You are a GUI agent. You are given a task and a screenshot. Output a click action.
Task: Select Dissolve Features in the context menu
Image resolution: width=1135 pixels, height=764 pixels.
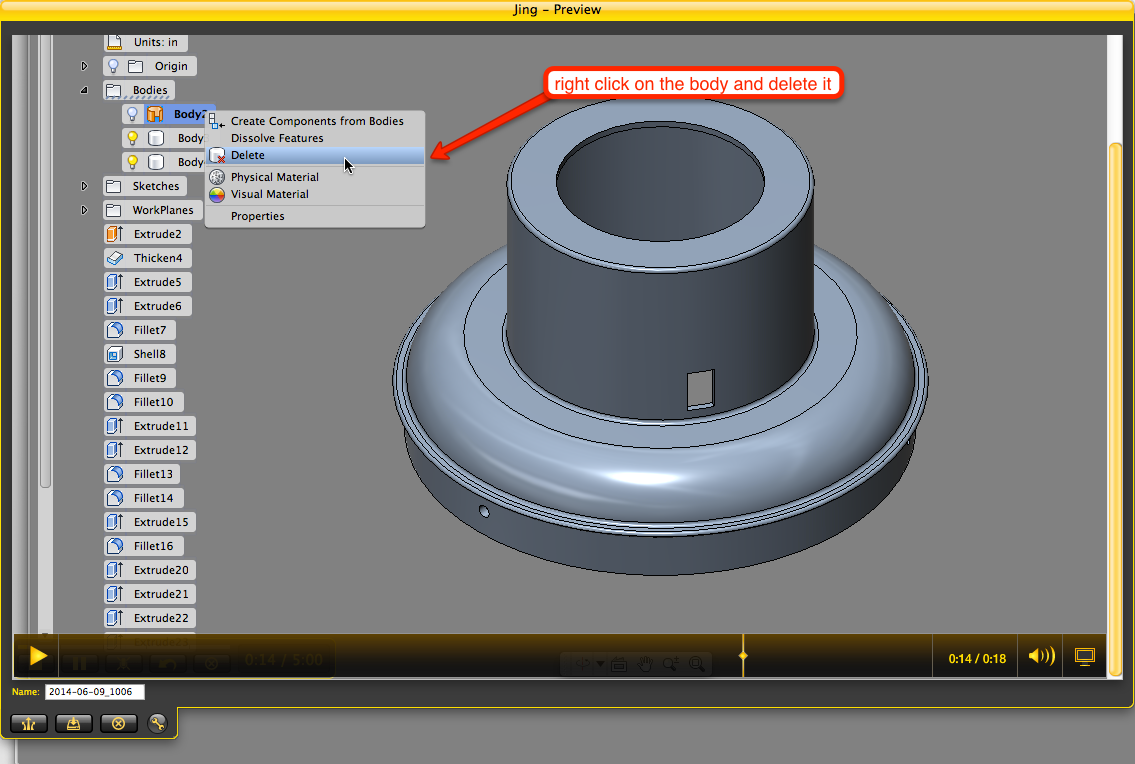[x=277, y=138]
